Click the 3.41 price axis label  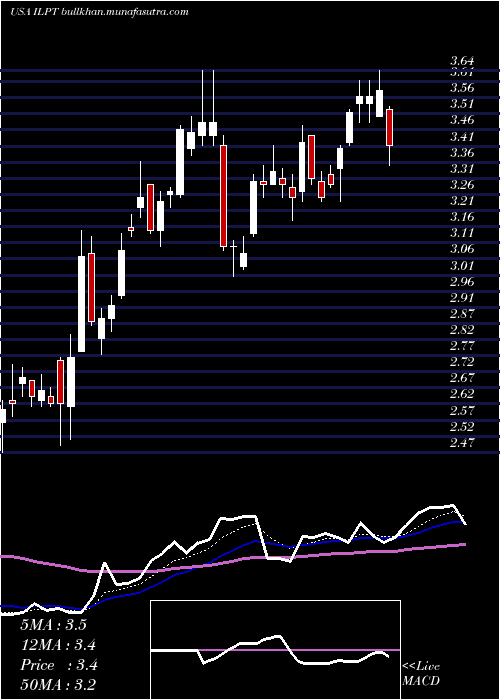coord(462,136)
